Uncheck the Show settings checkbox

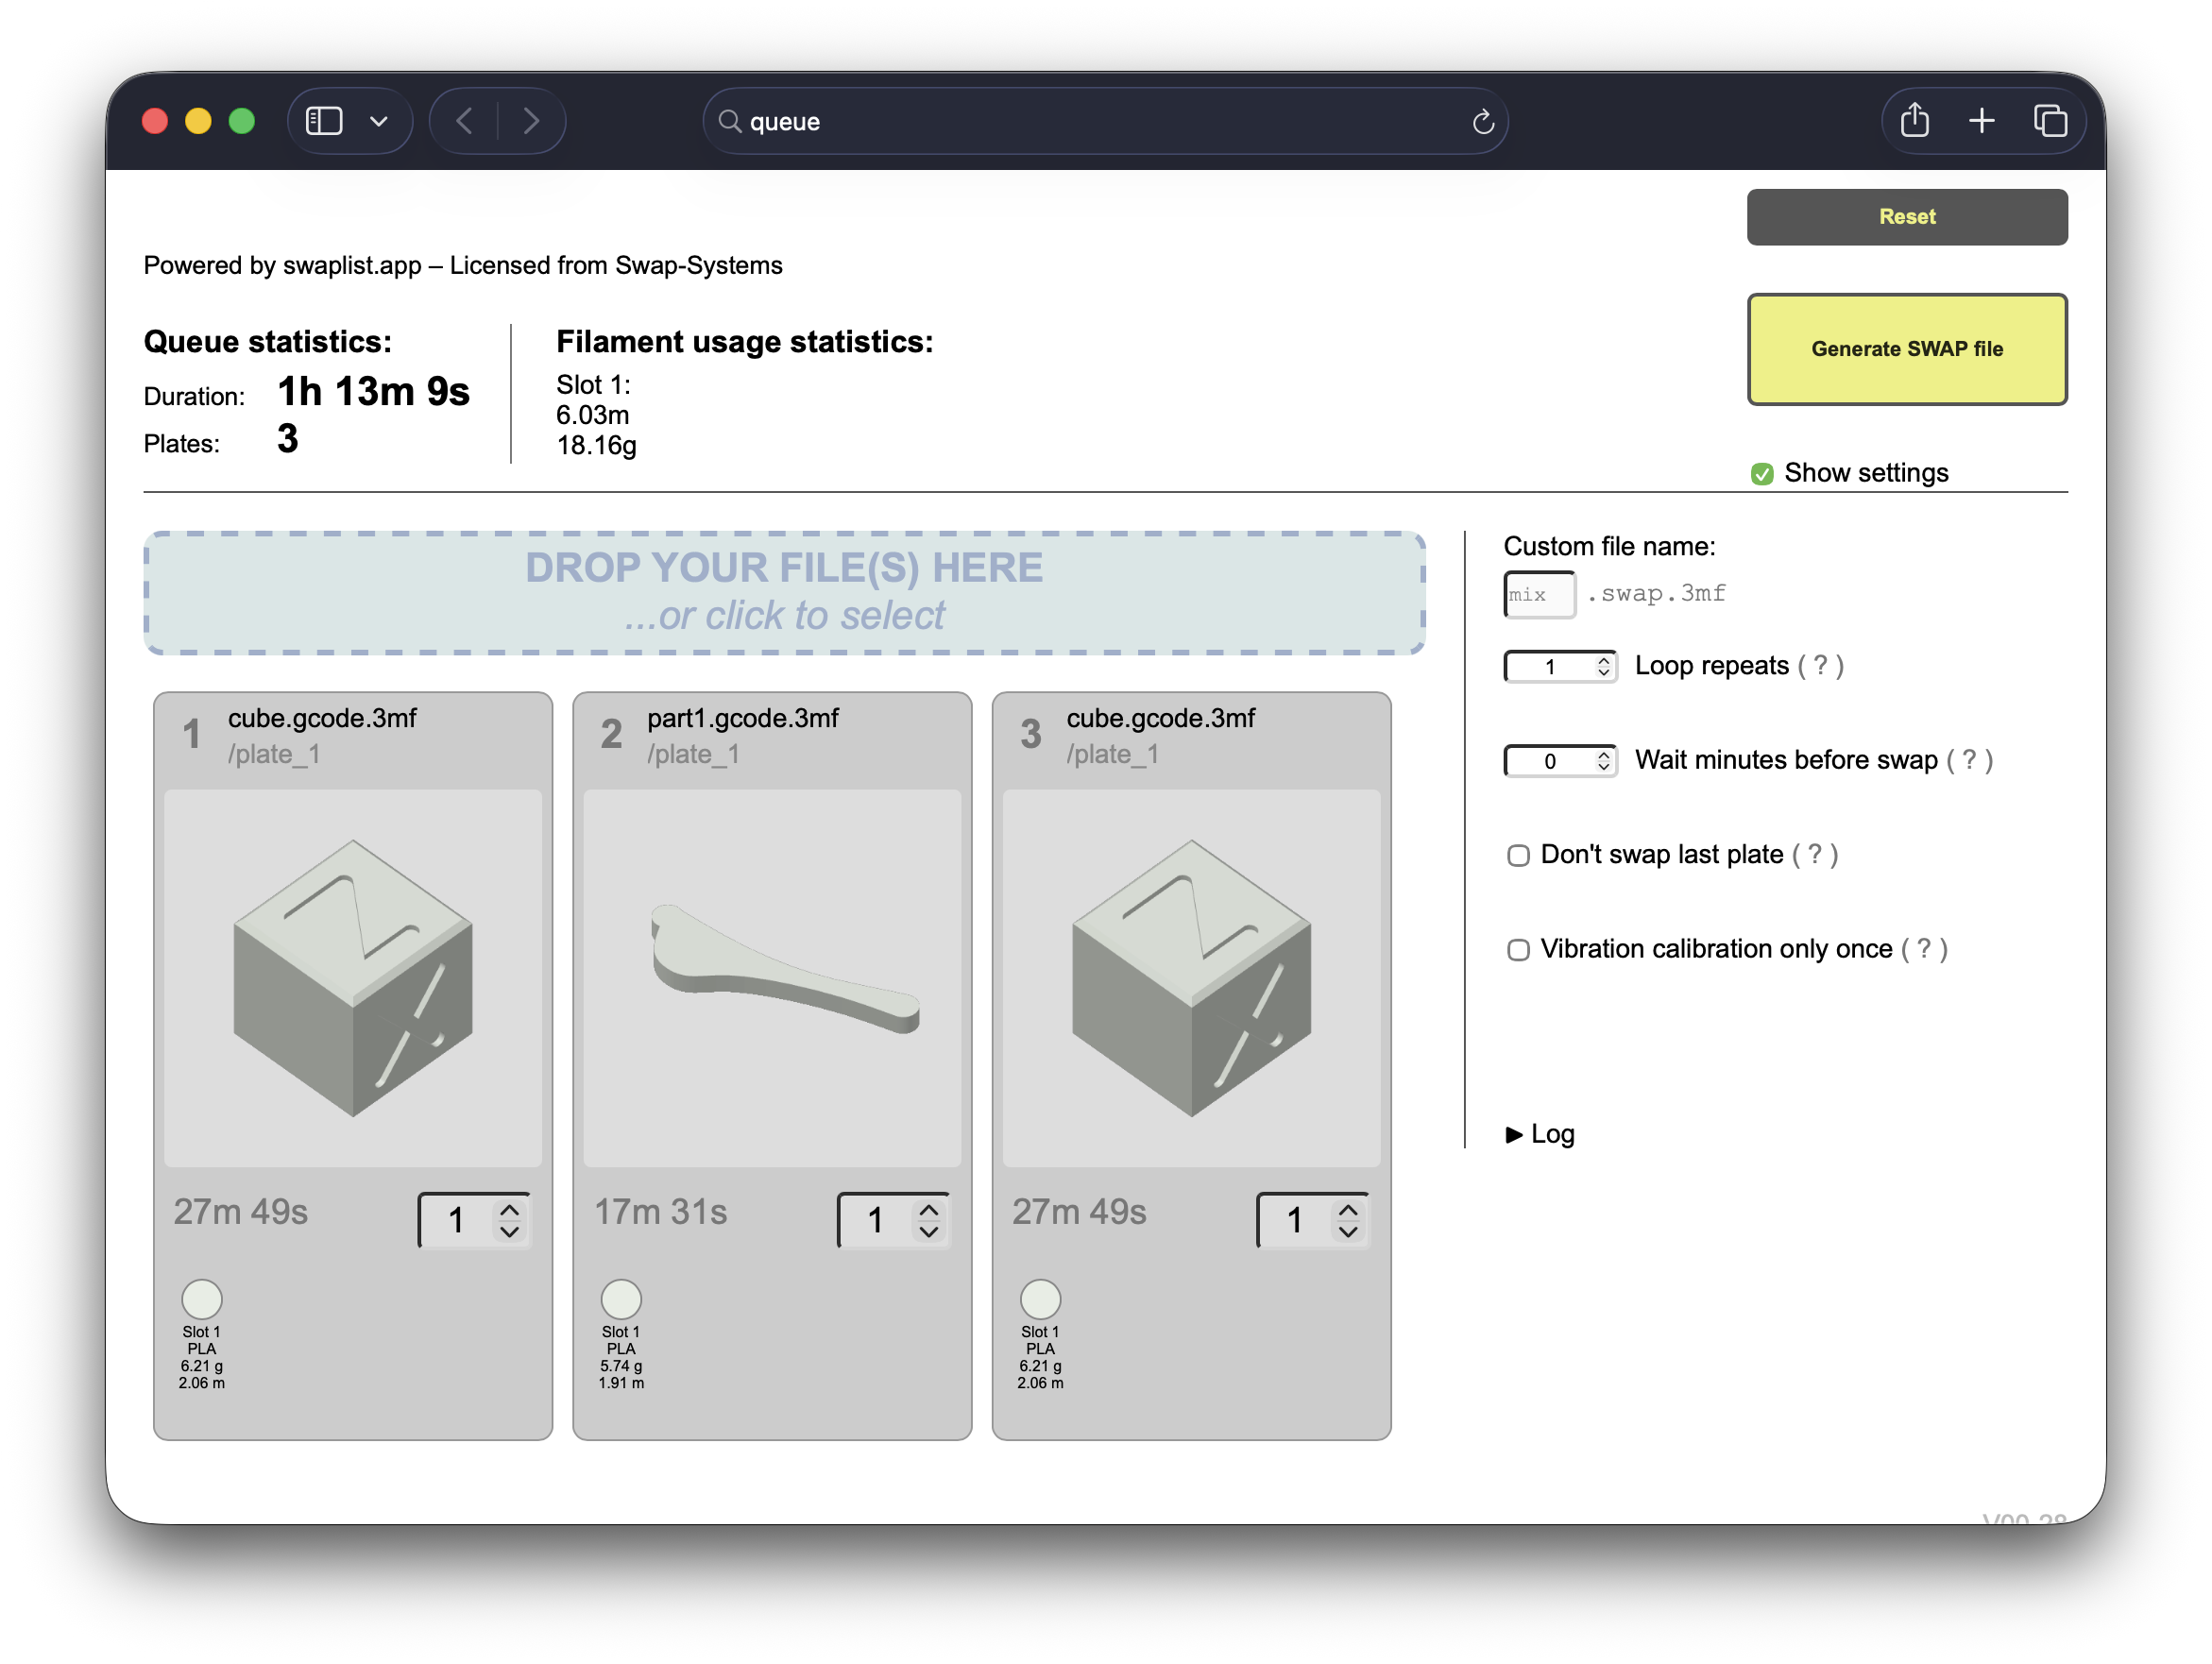point(1762,473)
